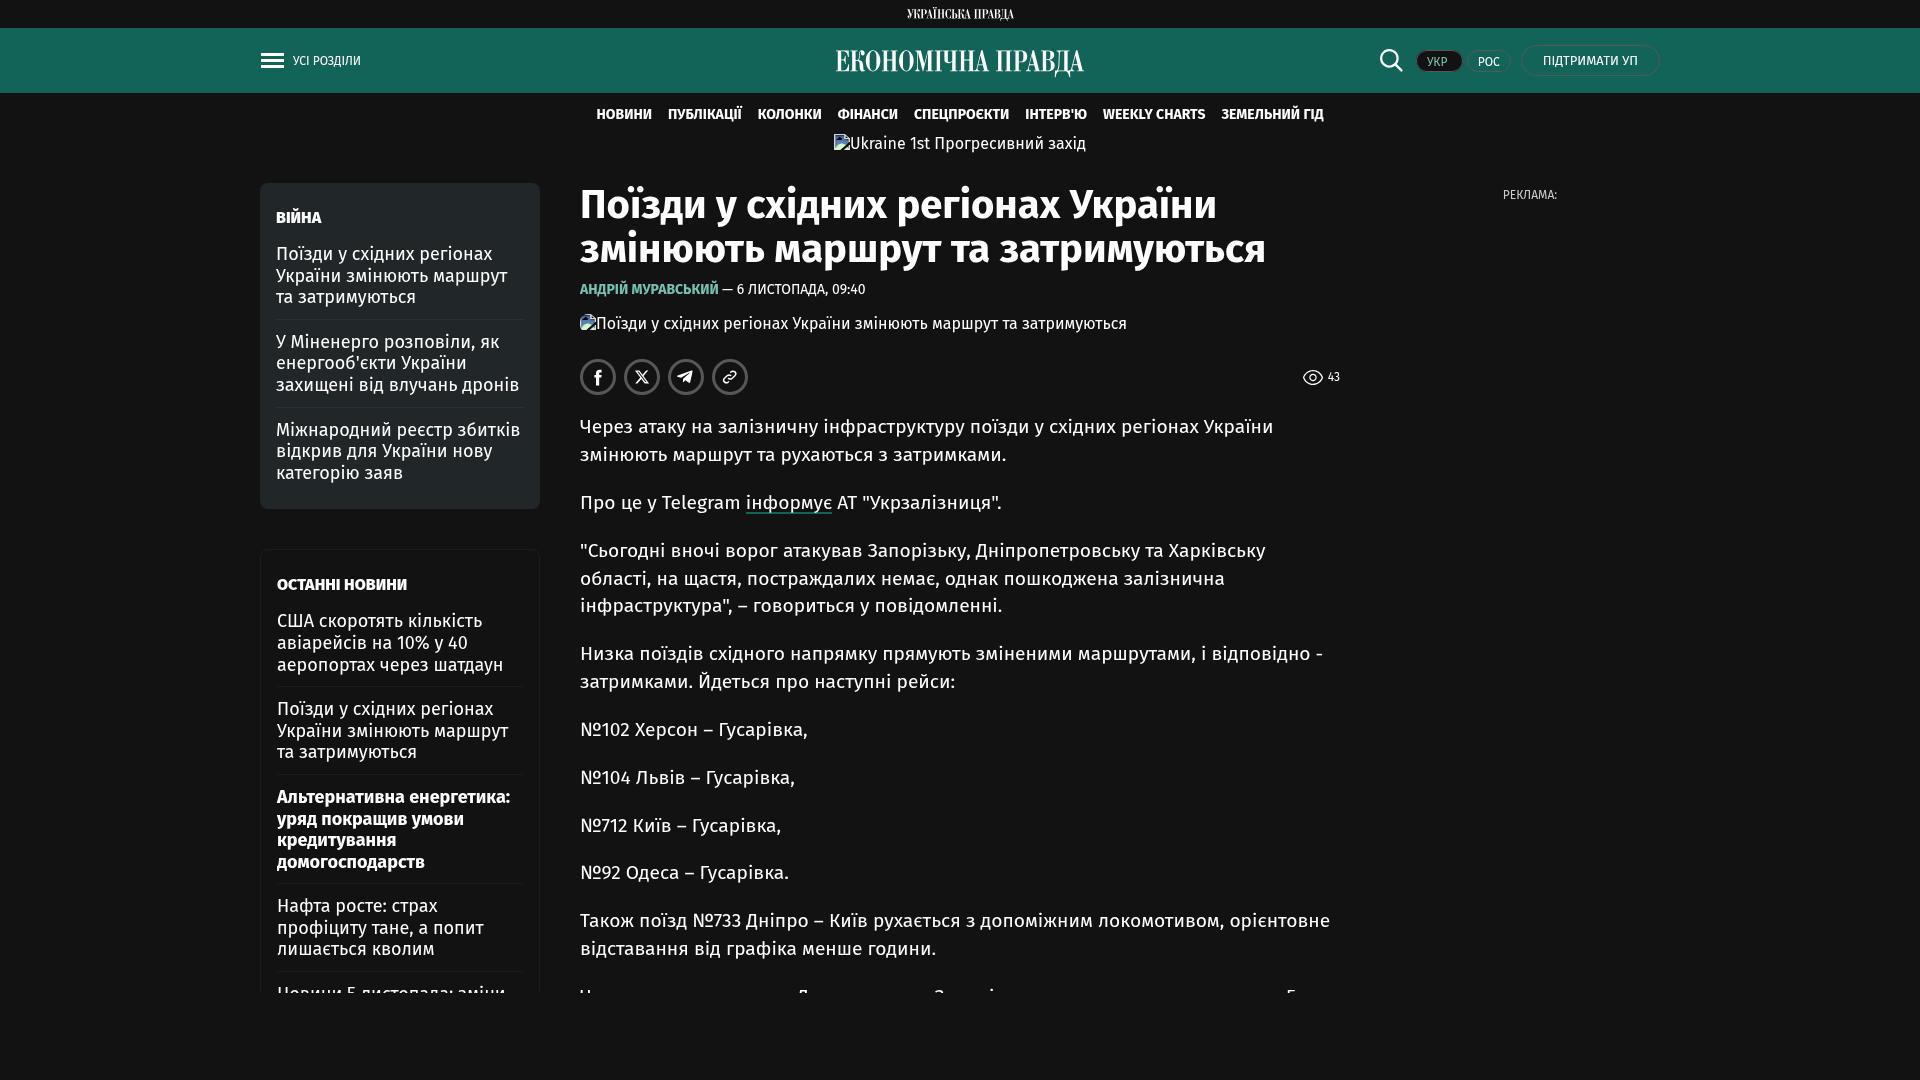Share article on X (Twitter)
Viewport: 1920px width, 1080px height.
point(642,377)
